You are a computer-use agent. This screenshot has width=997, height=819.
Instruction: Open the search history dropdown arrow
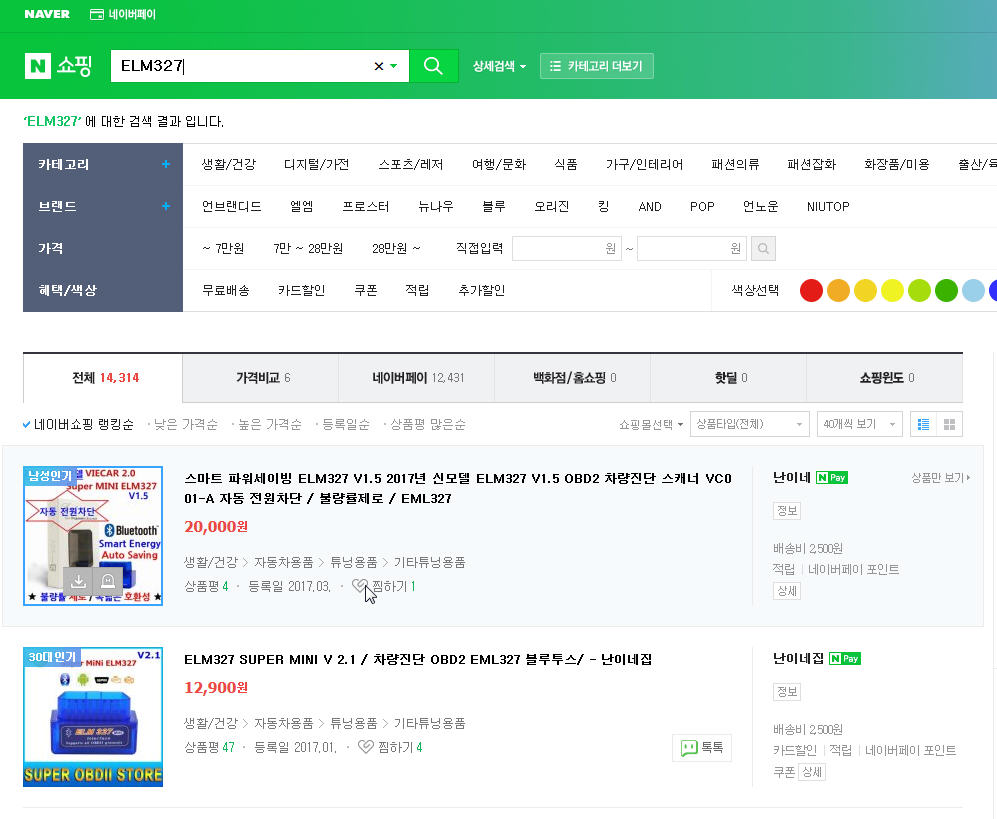pyautogui.click(x=394, y=66)
